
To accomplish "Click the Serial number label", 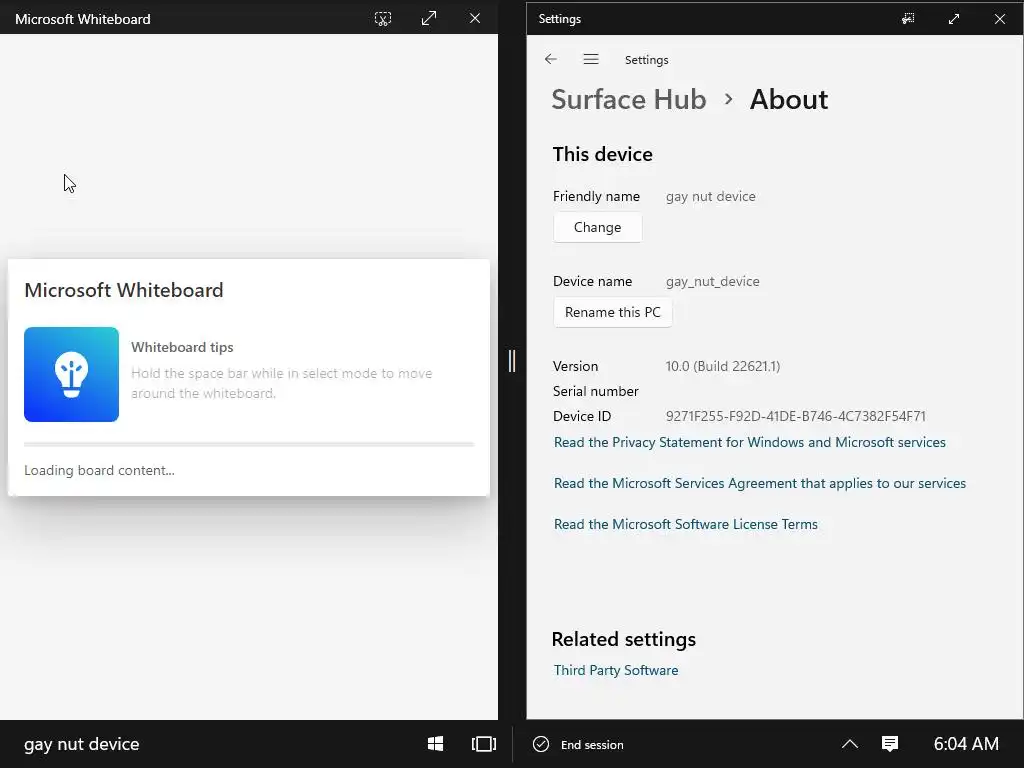I will coord(596,391).
